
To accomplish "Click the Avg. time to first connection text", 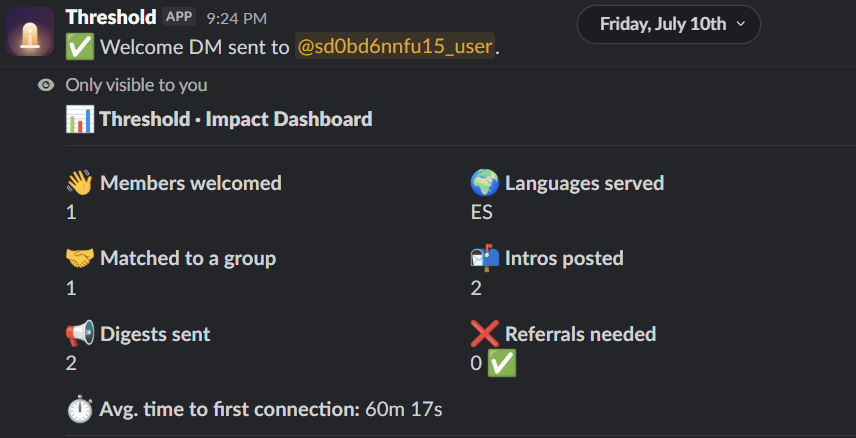I will (x=229, y=409).
